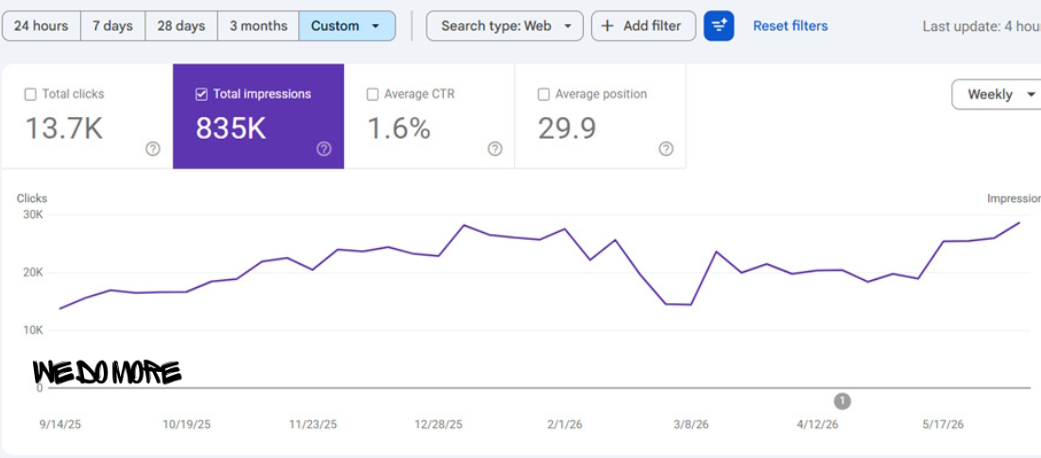Screen dimensions: 1041x458
Task: Select the 24 hours range tab
Action: pyautogui.click(x=41, y=26)
